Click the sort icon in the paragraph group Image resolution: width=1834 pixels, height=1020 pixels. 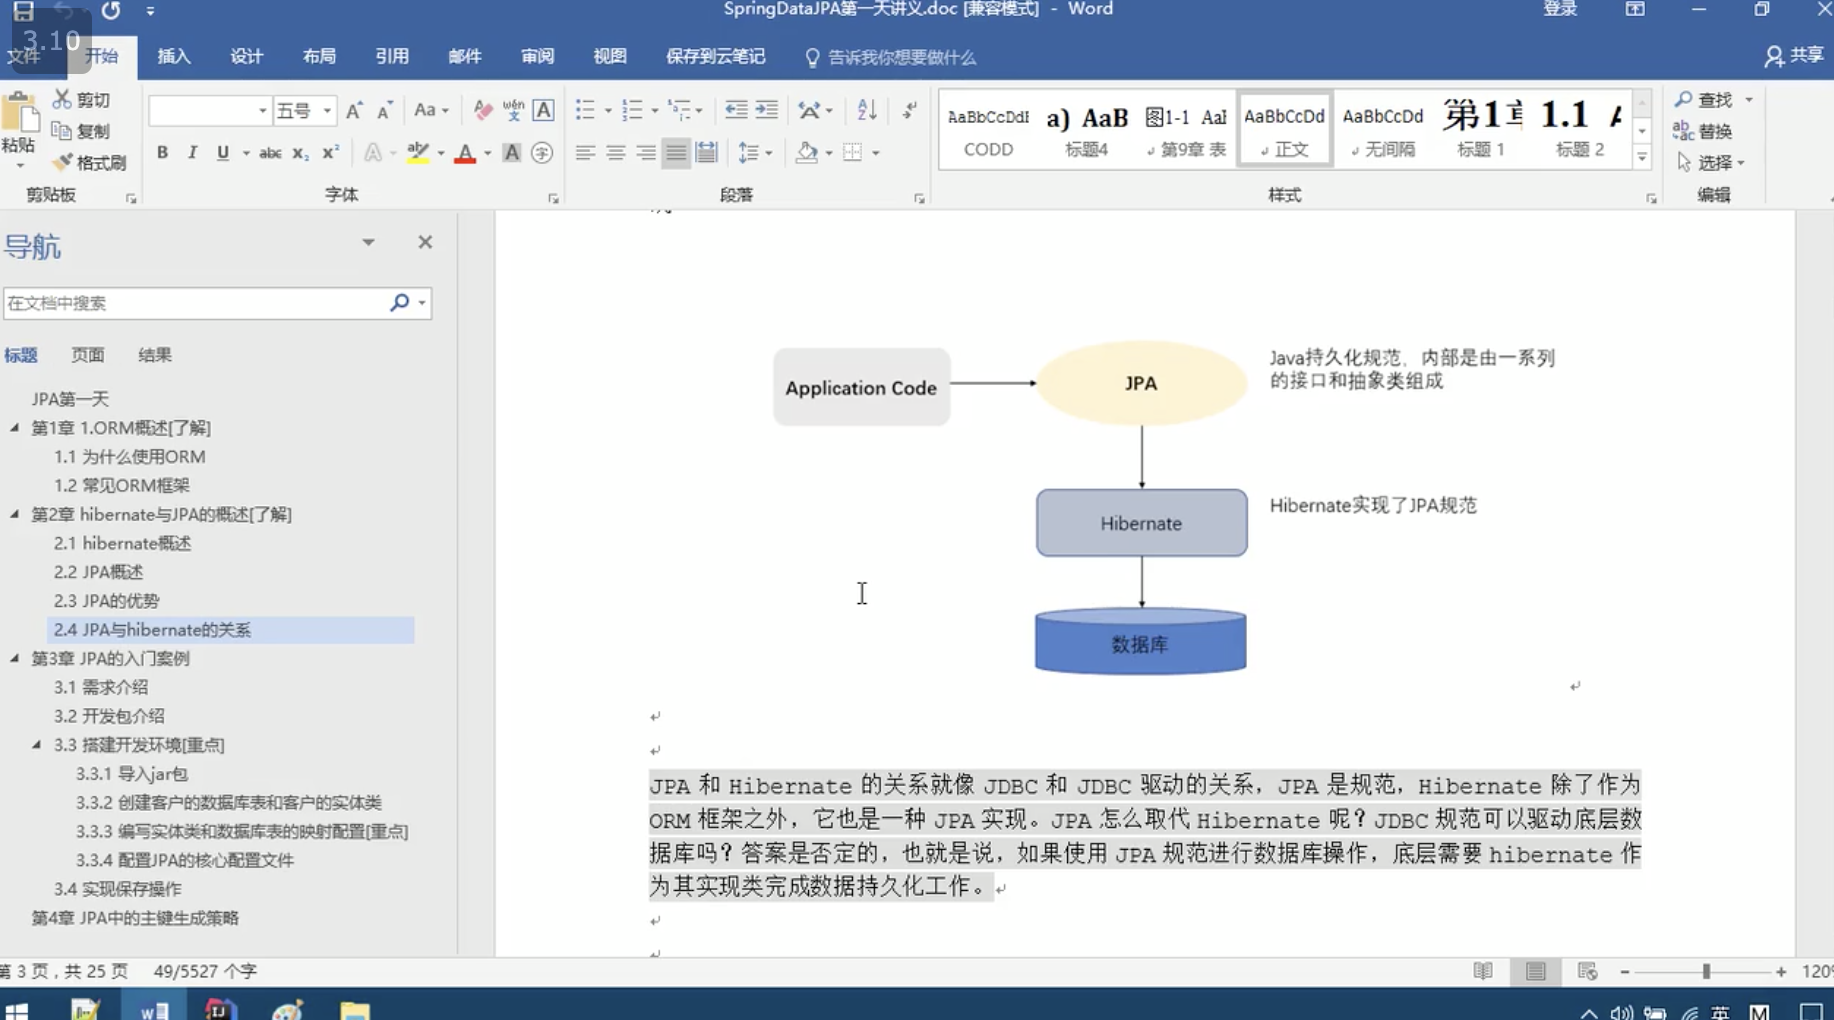[867, 110]
